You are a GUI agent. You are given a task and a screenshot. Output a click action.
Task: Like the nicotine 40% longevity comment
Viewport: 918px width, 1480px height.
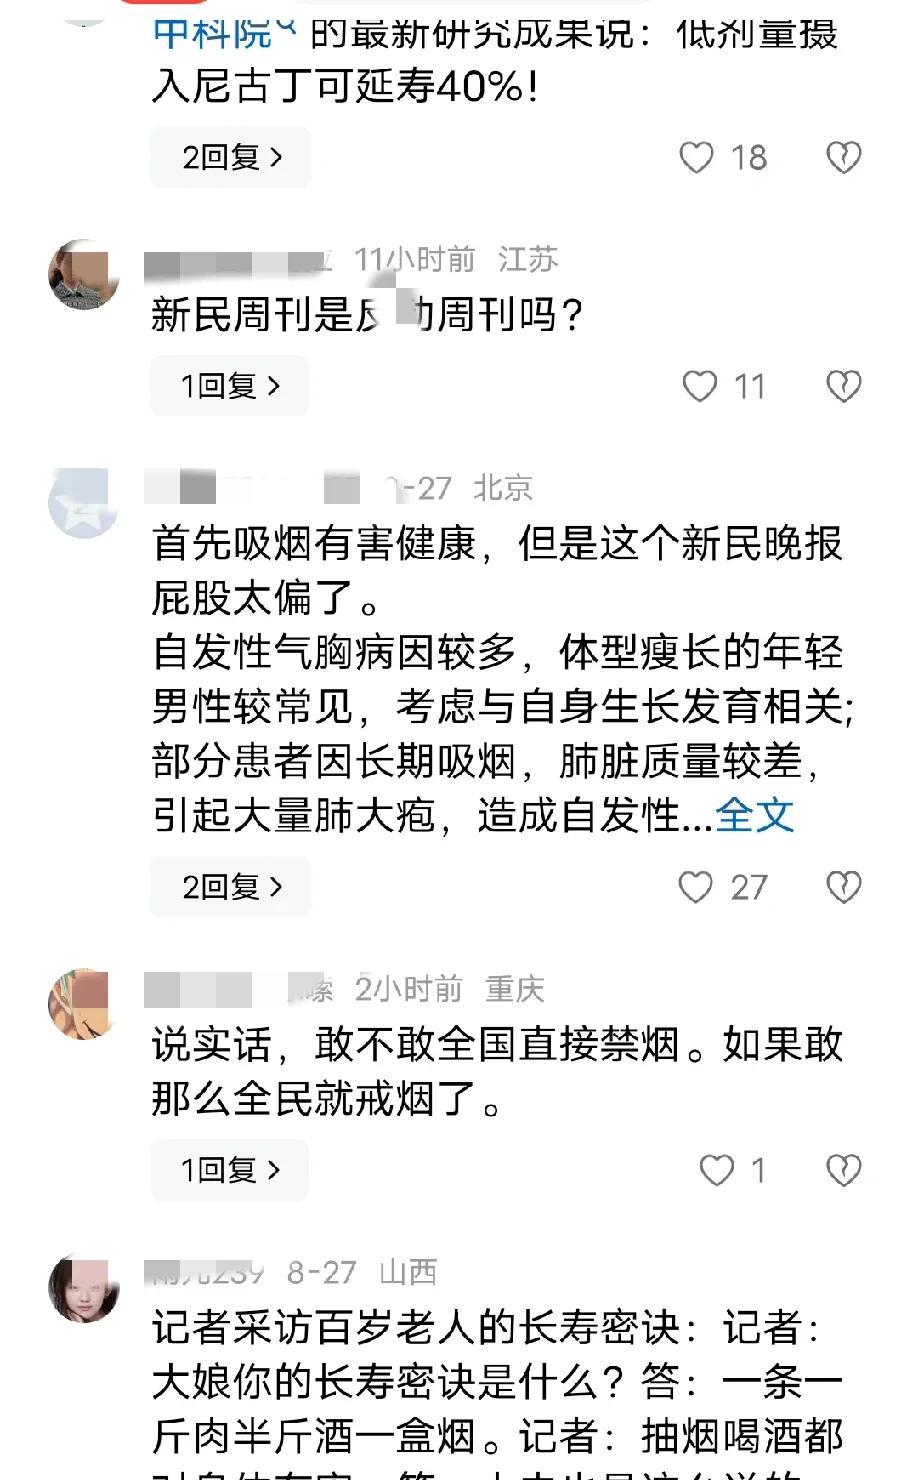click(697, 158)
